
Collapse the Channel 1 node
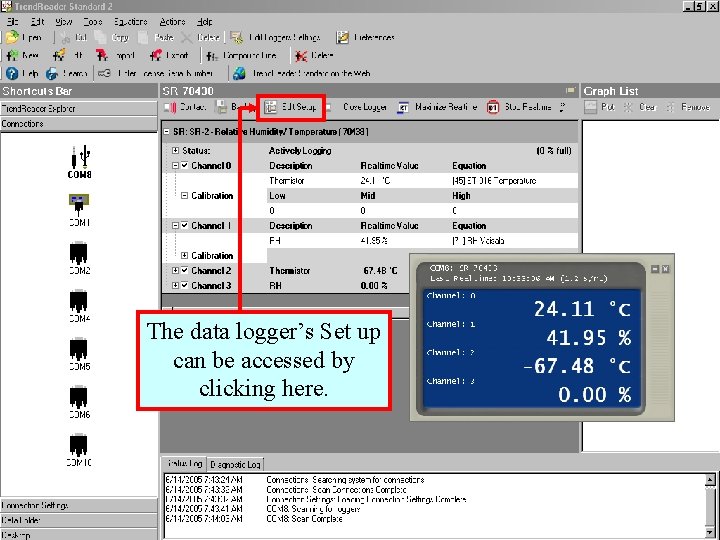pos(175,225)
